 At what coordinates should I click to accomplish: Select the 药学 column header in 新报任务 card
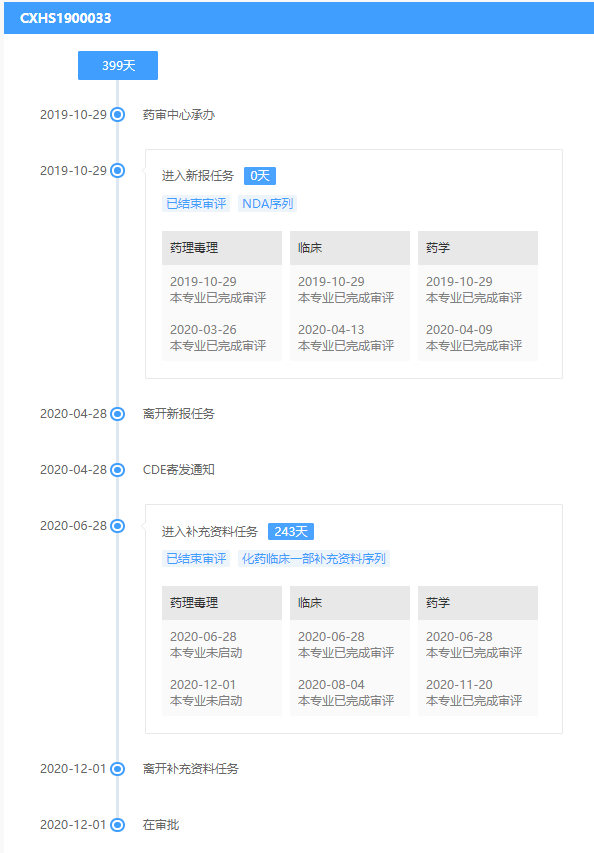pyautogui.click(x=478, y=248)
